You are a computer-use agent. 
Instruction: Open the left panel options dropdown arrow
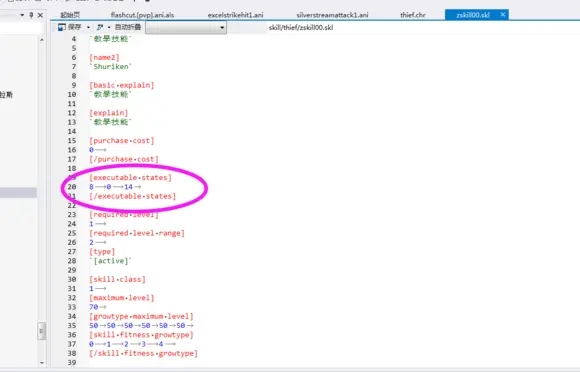[22, 15]
